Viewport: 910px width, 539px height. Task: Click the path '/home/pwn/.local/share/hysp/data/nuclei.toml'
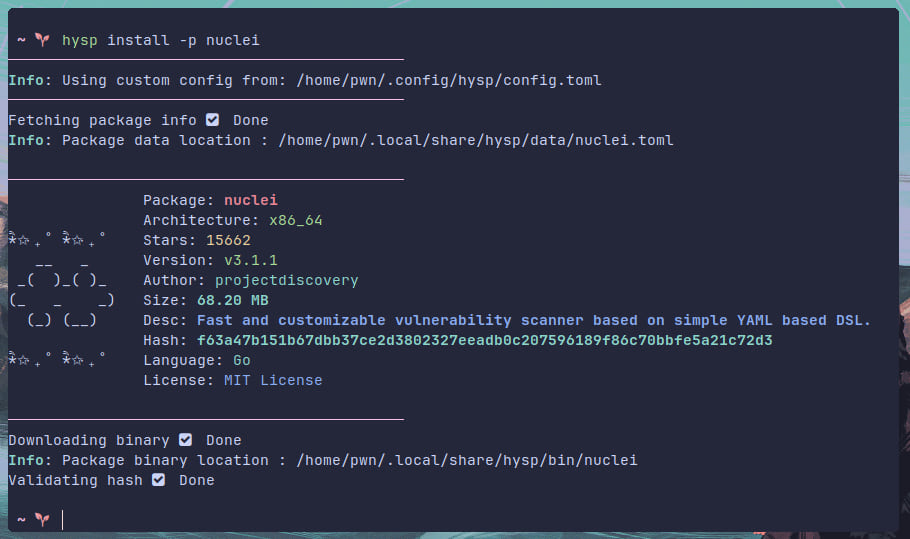click(476, 140)
